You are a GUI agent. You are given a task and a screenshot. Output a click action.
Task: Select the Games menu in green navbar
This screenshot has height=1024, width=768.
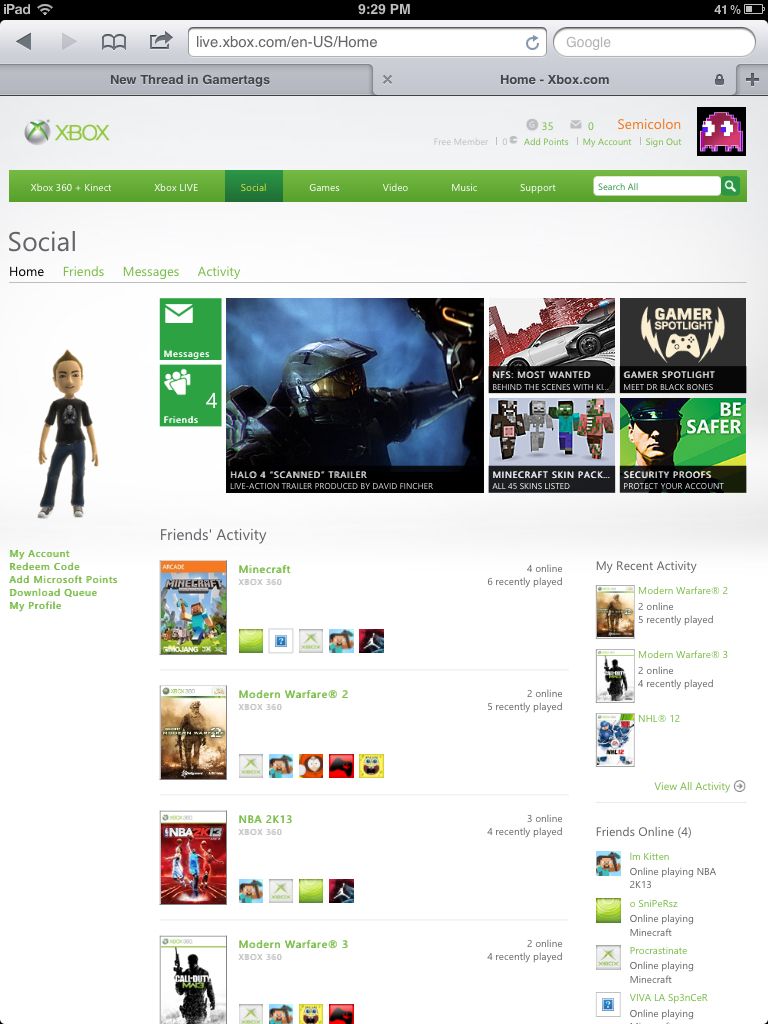click(324, 187)
